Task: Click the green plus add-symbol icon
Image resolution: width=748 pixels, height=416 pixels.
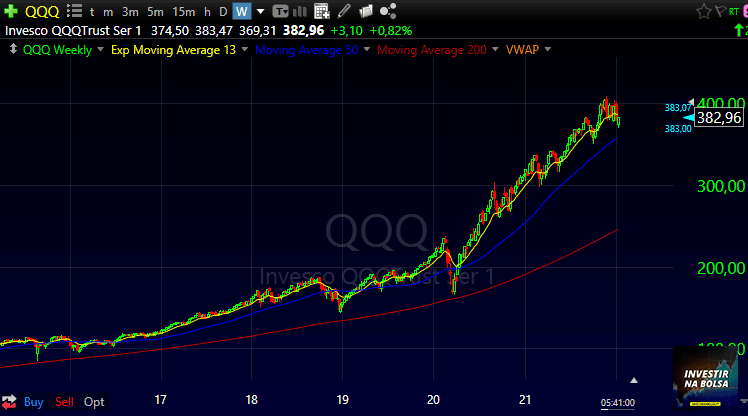Action: [x=10, y=11]
